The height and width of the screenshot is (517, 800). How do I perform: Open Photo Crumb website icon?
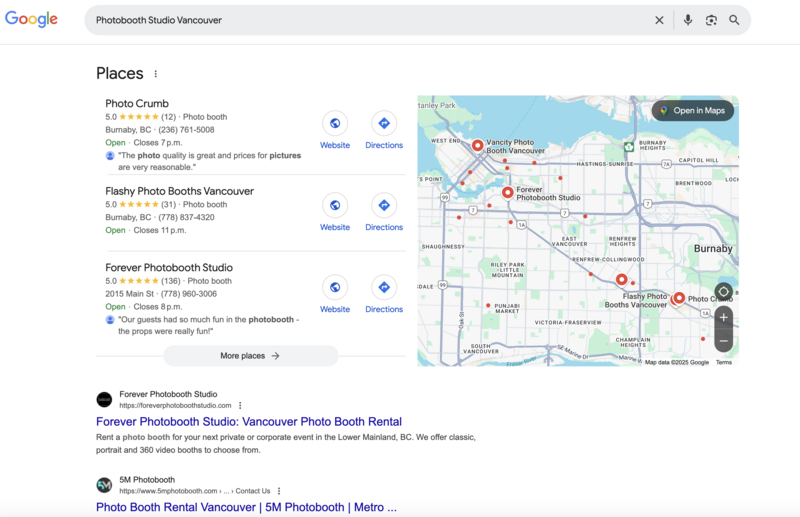coord(335,123)
